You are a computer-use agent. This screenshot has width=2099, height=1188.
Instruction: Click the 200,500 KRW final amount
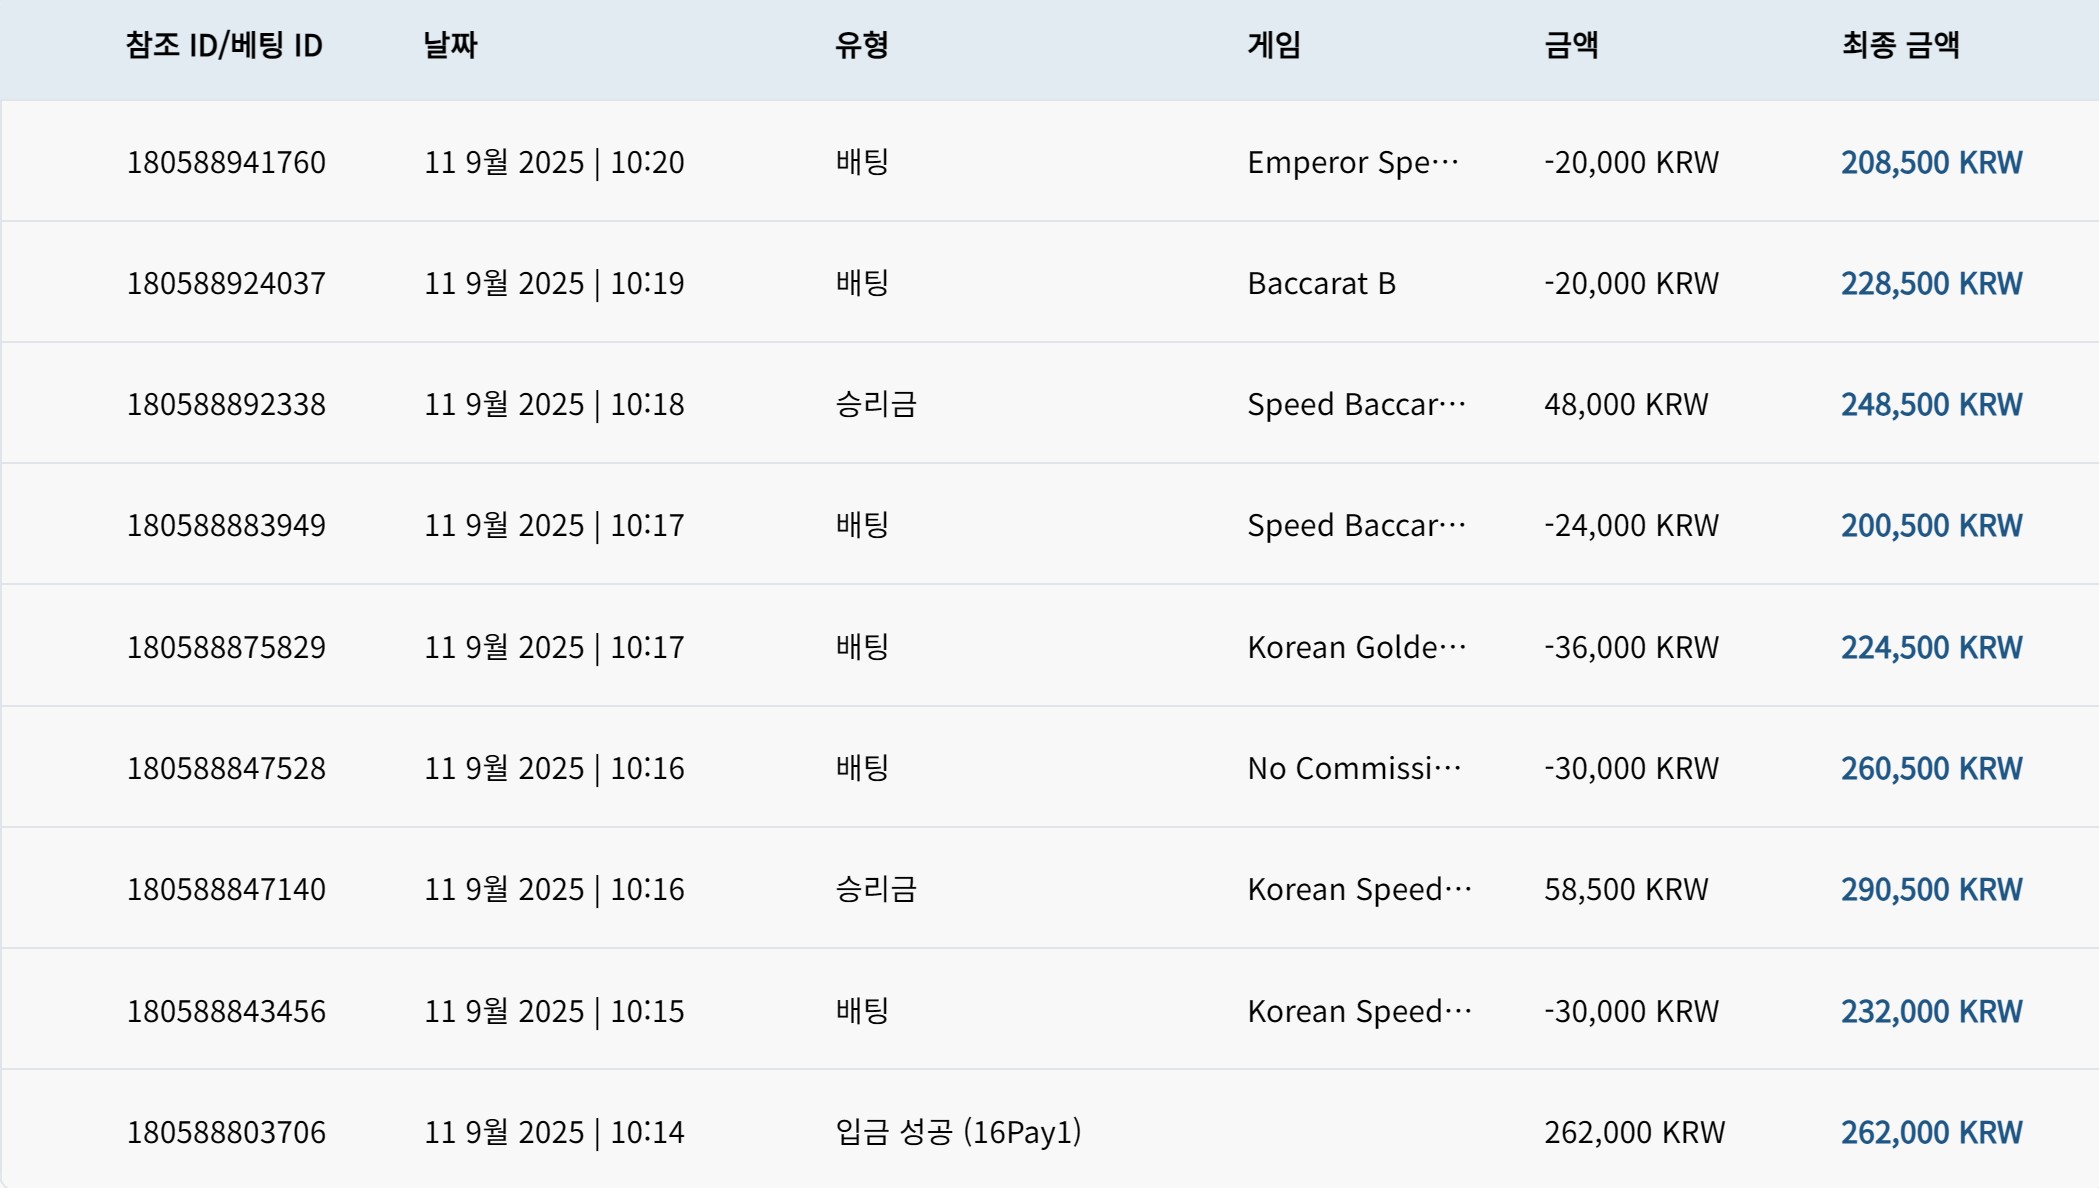tap(1931, 525)
